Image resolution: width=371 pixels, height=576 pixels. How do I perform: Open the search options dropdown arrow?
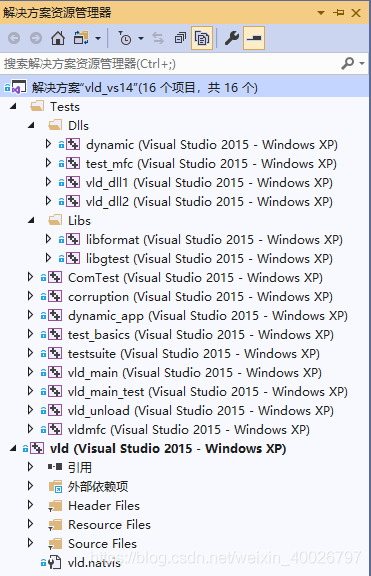pyautogui.click(x=362, y=64)
